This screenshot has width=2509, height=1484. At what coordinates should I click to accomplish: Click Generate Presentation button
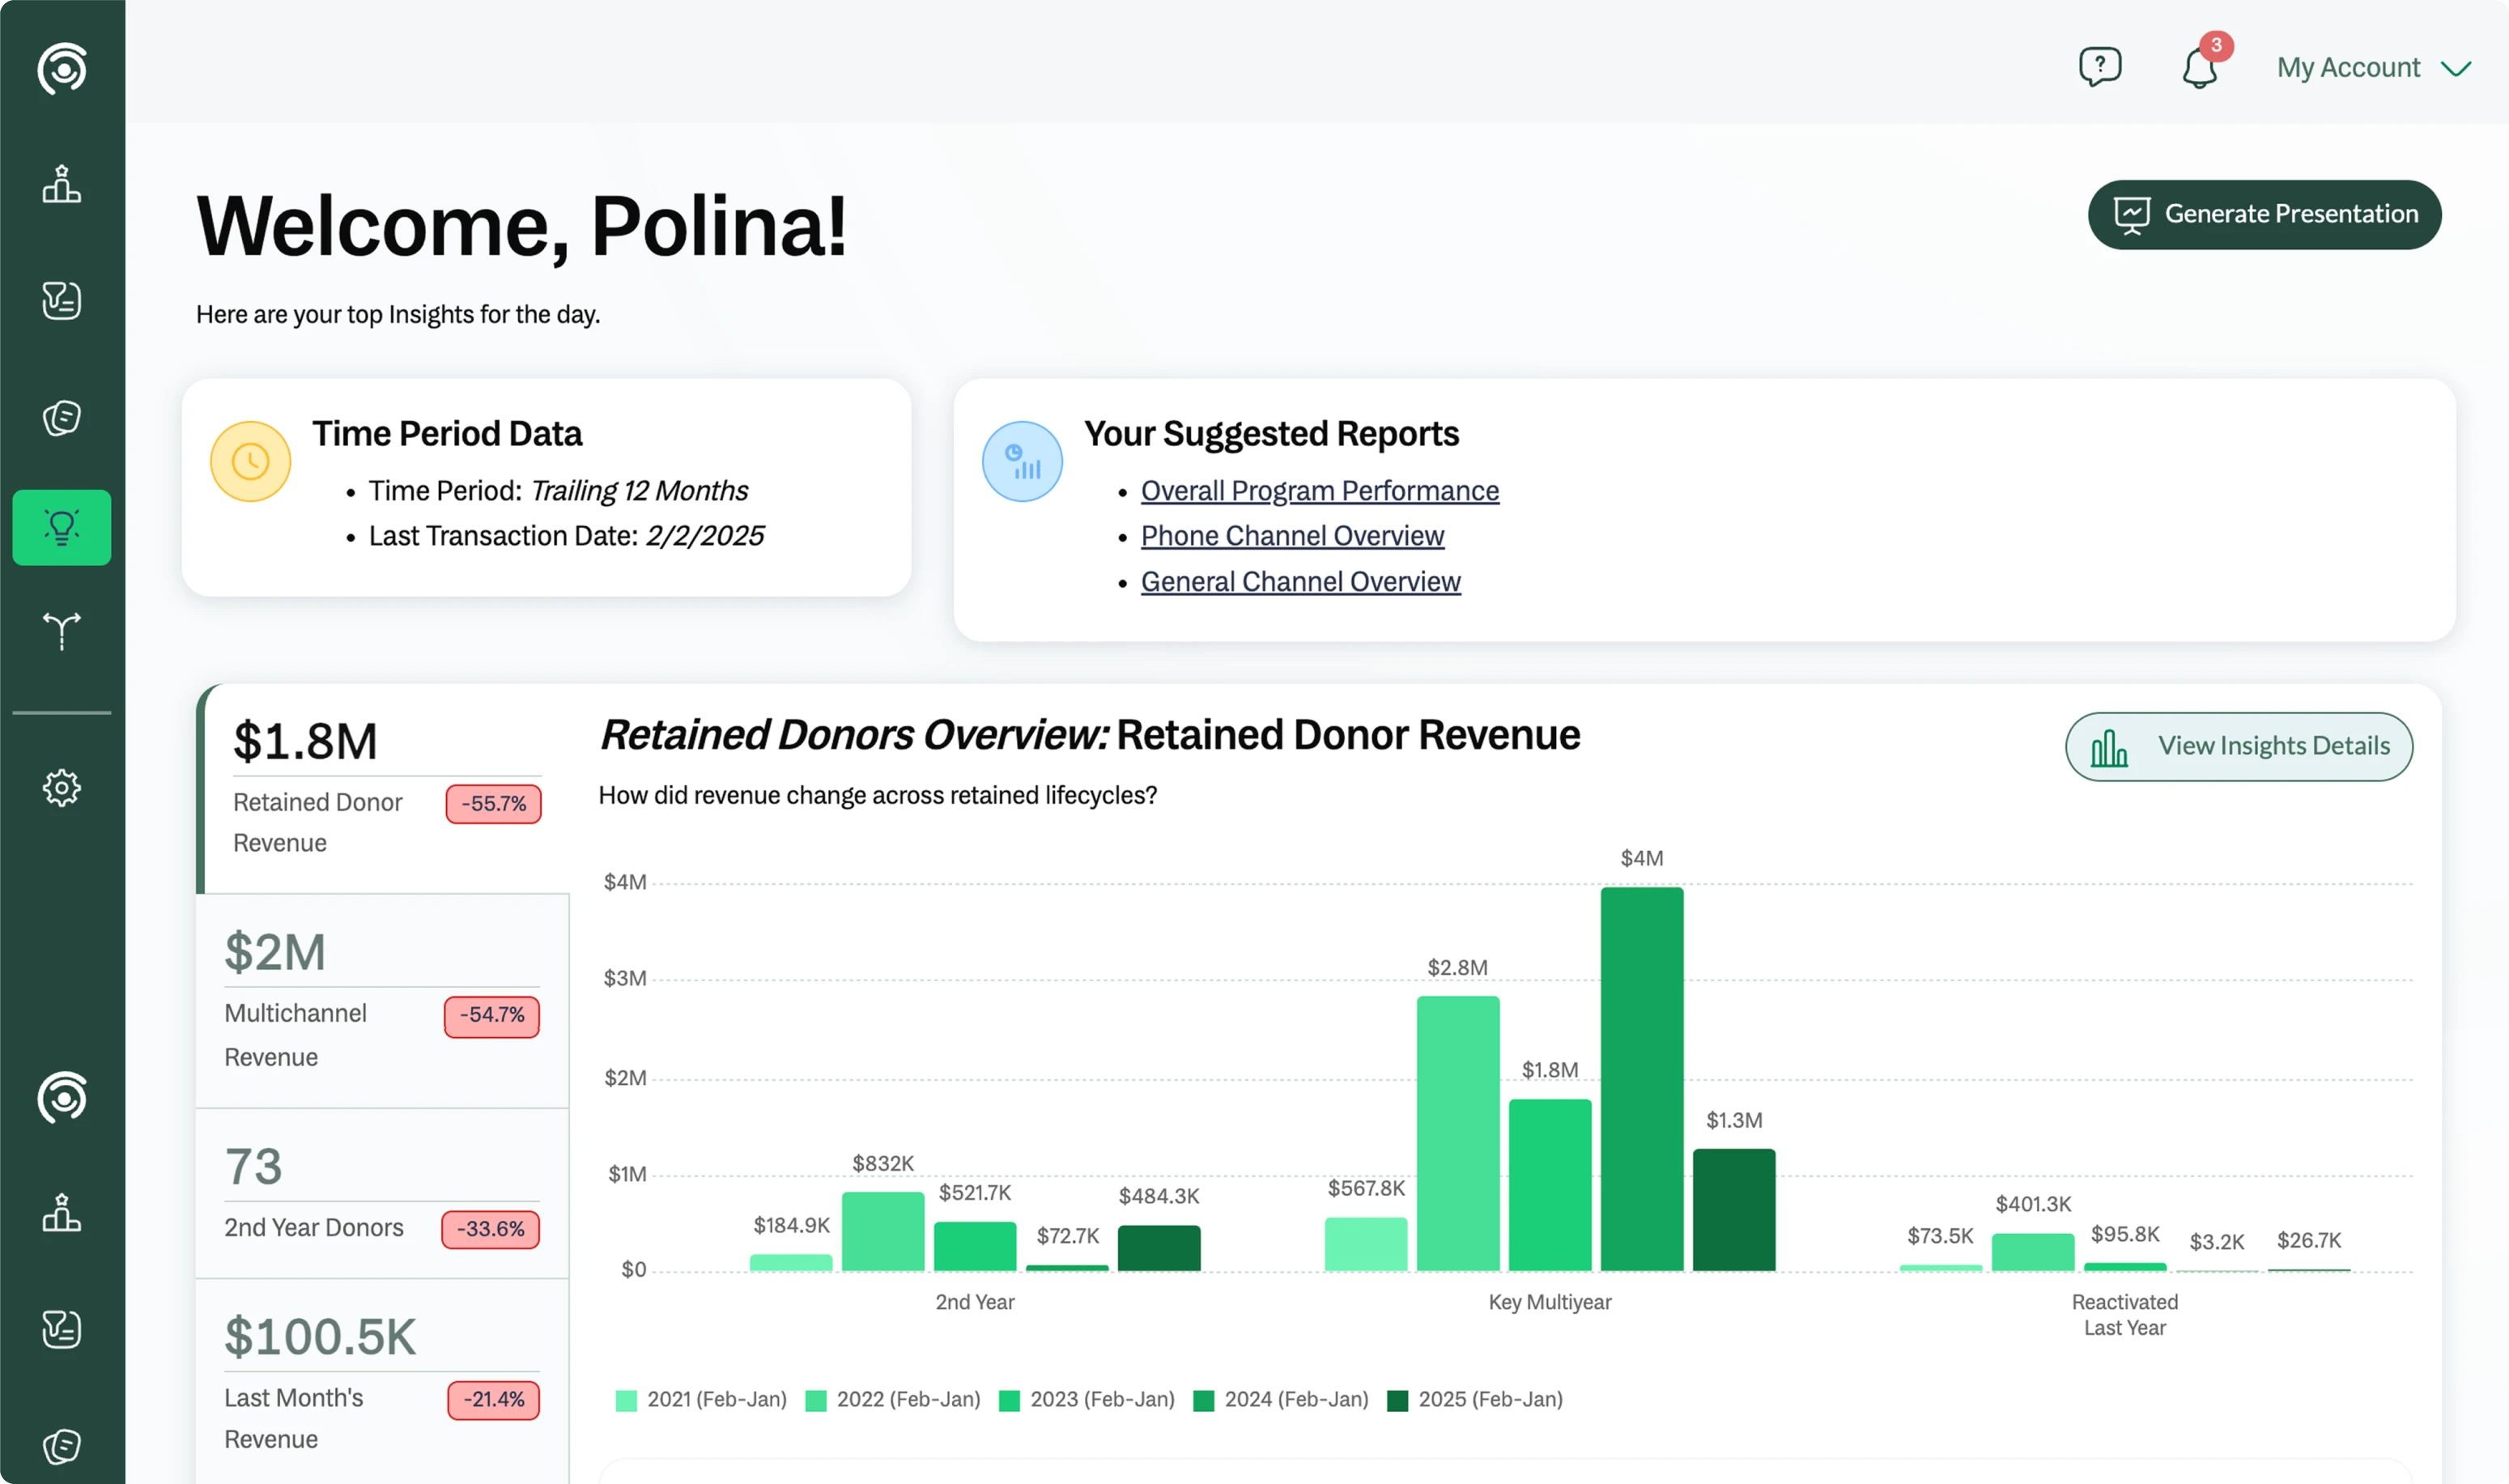pos(2264,214)
